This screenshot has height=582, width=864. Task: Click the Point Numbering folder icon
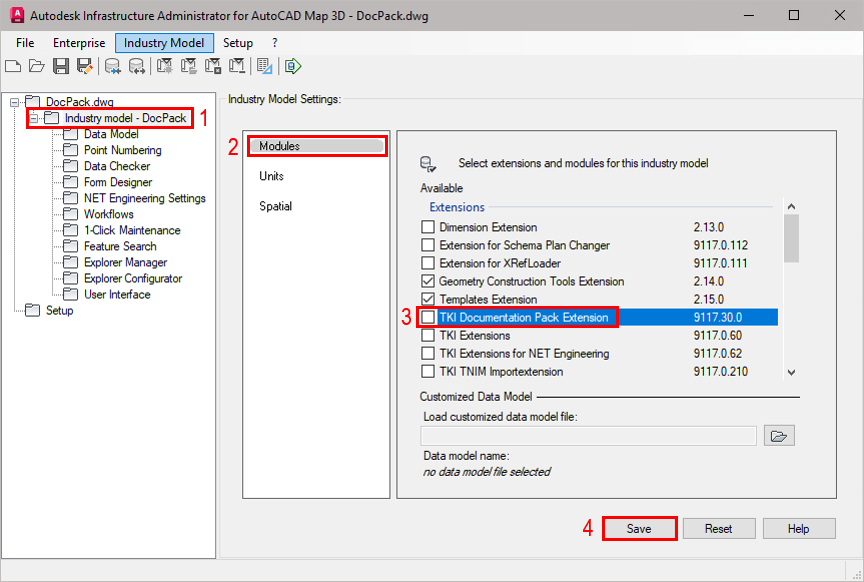coord(71,150)
